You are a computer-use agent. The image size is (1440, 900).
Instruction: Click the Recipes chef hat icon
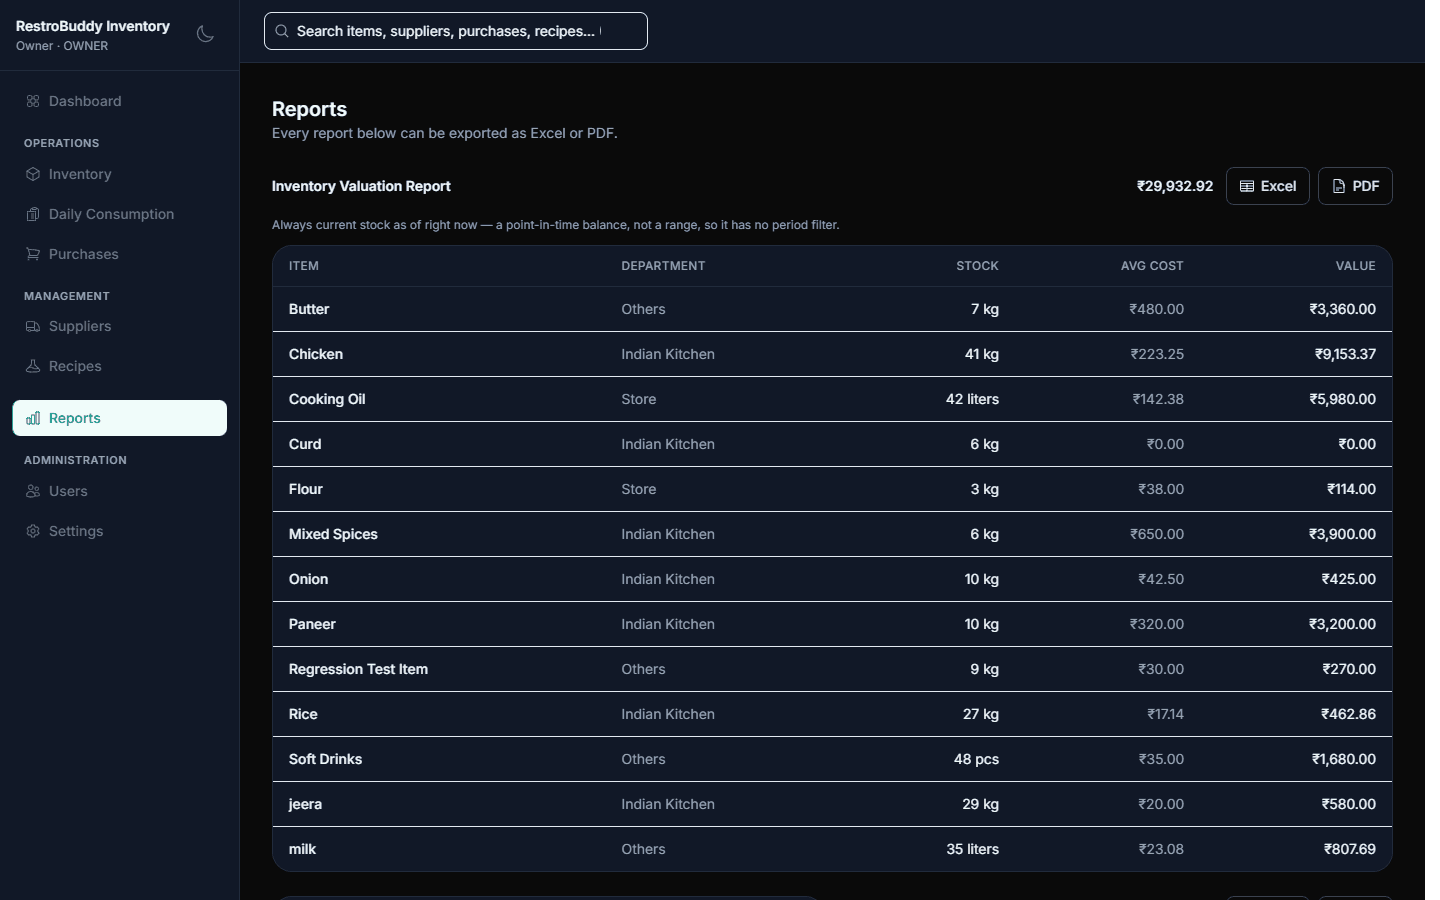(33, 366)
